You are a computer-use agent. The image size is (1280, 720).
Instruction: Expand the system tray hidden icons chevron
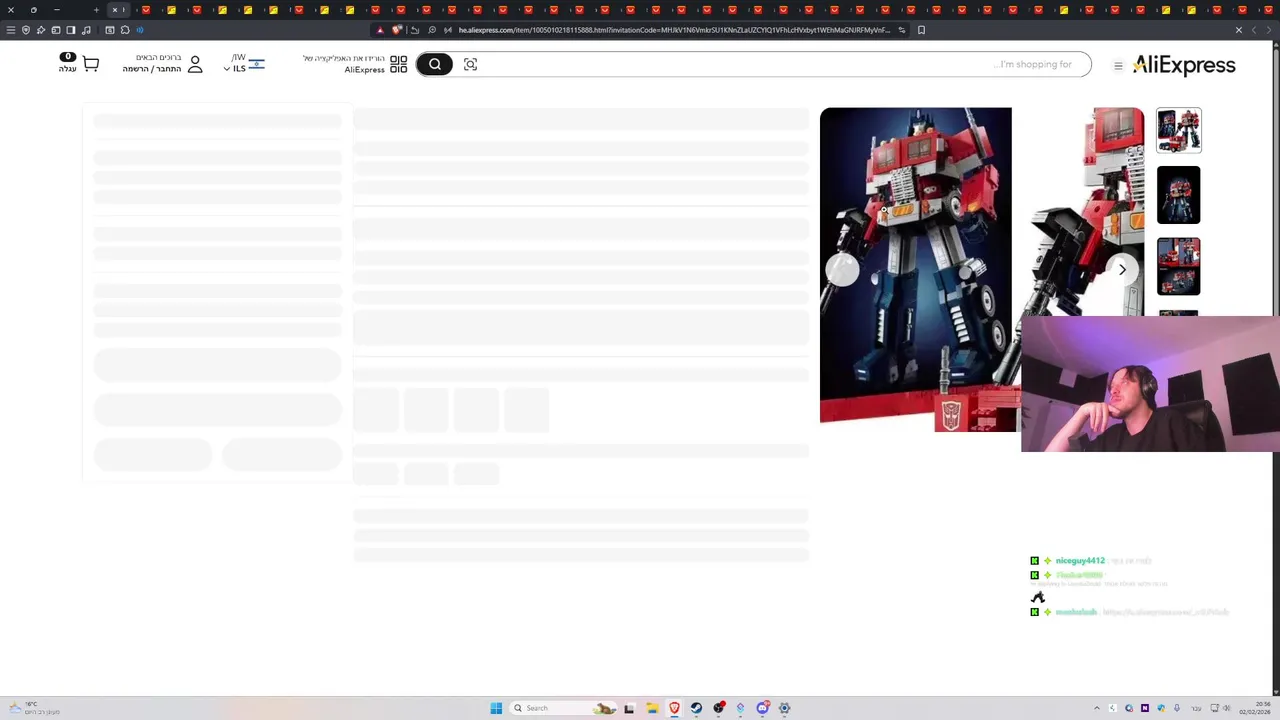click(x=1096, y=708)
